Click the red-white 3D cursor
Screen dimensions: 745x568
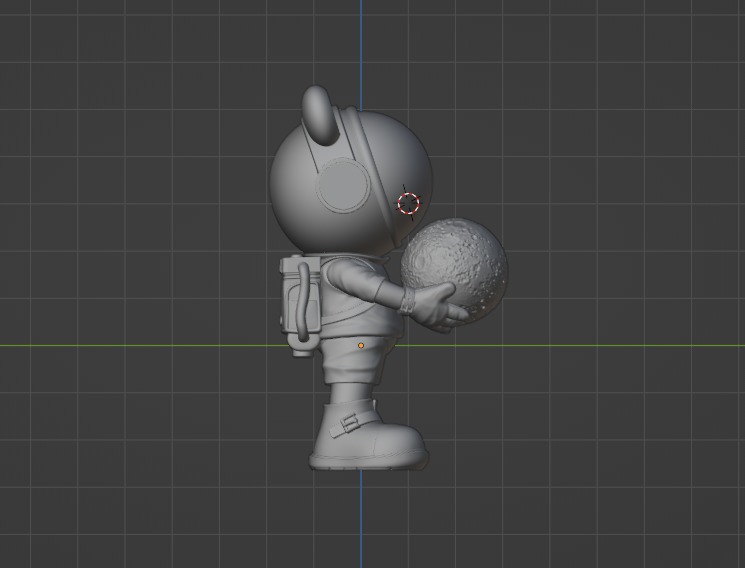pos(408,203)
